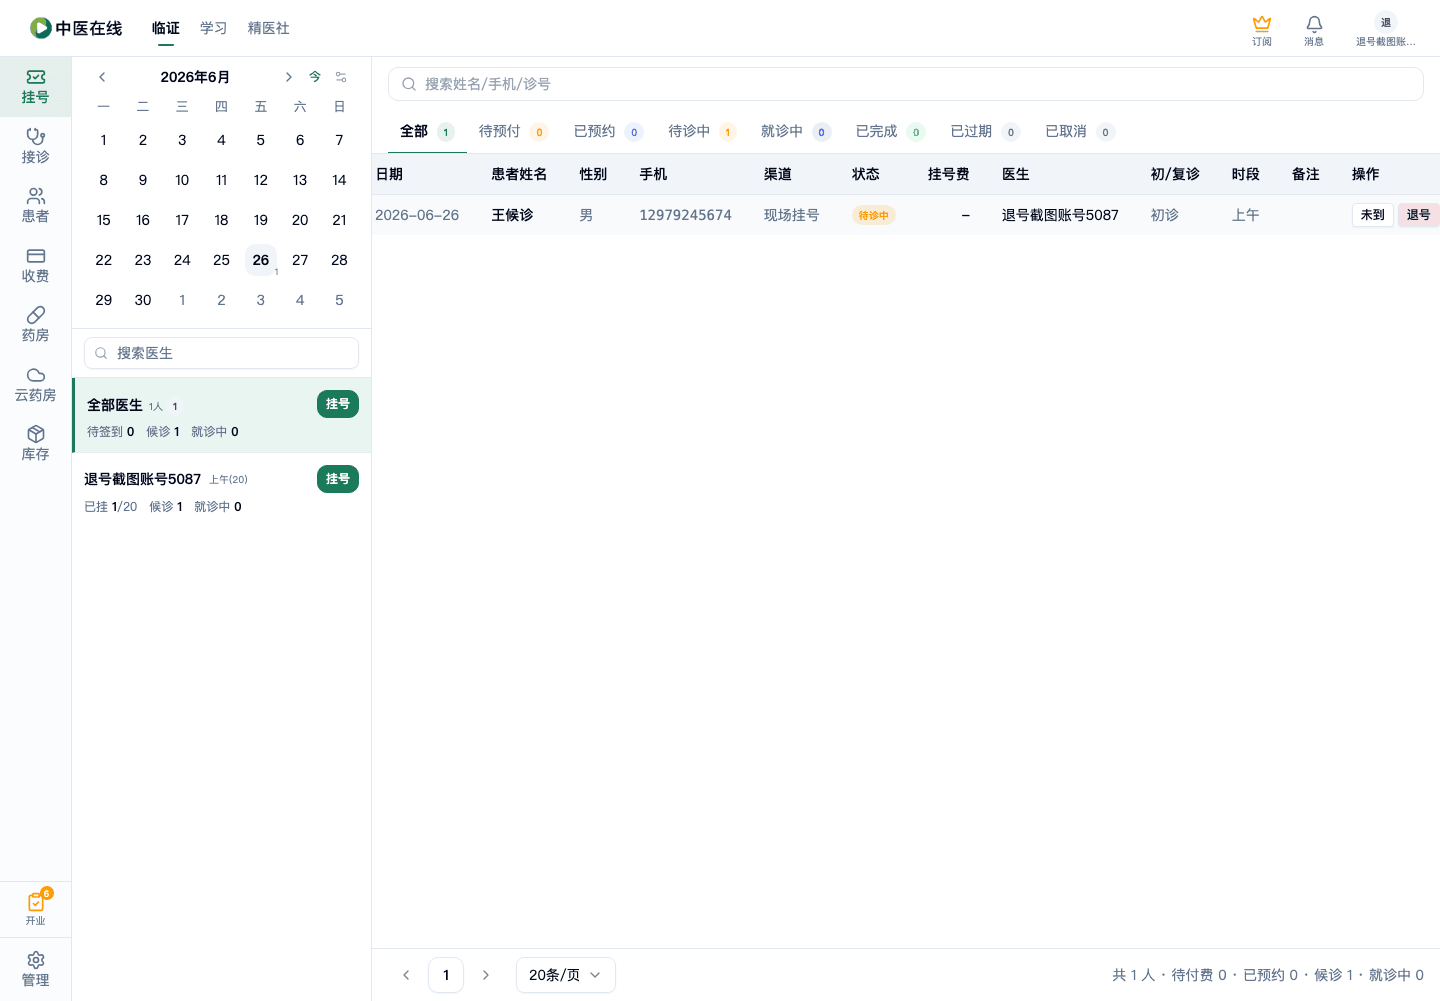Viewport: 1440px width, 1001px height.
Task: Select June 15 in the calendar
Action: click(104, 220)
